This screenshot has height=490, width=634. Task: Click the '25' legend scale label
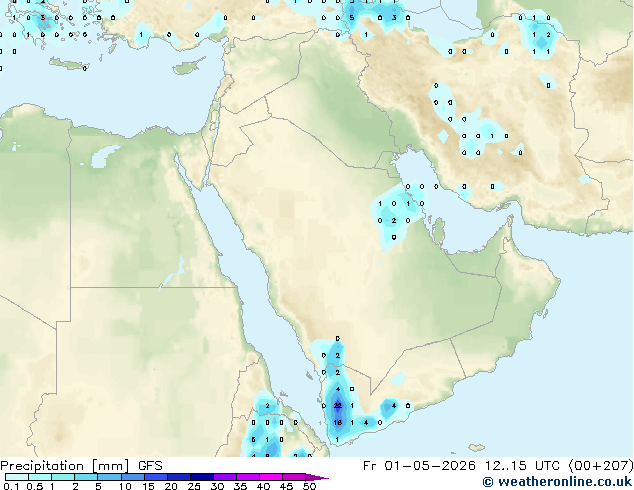tap(194, 486)
